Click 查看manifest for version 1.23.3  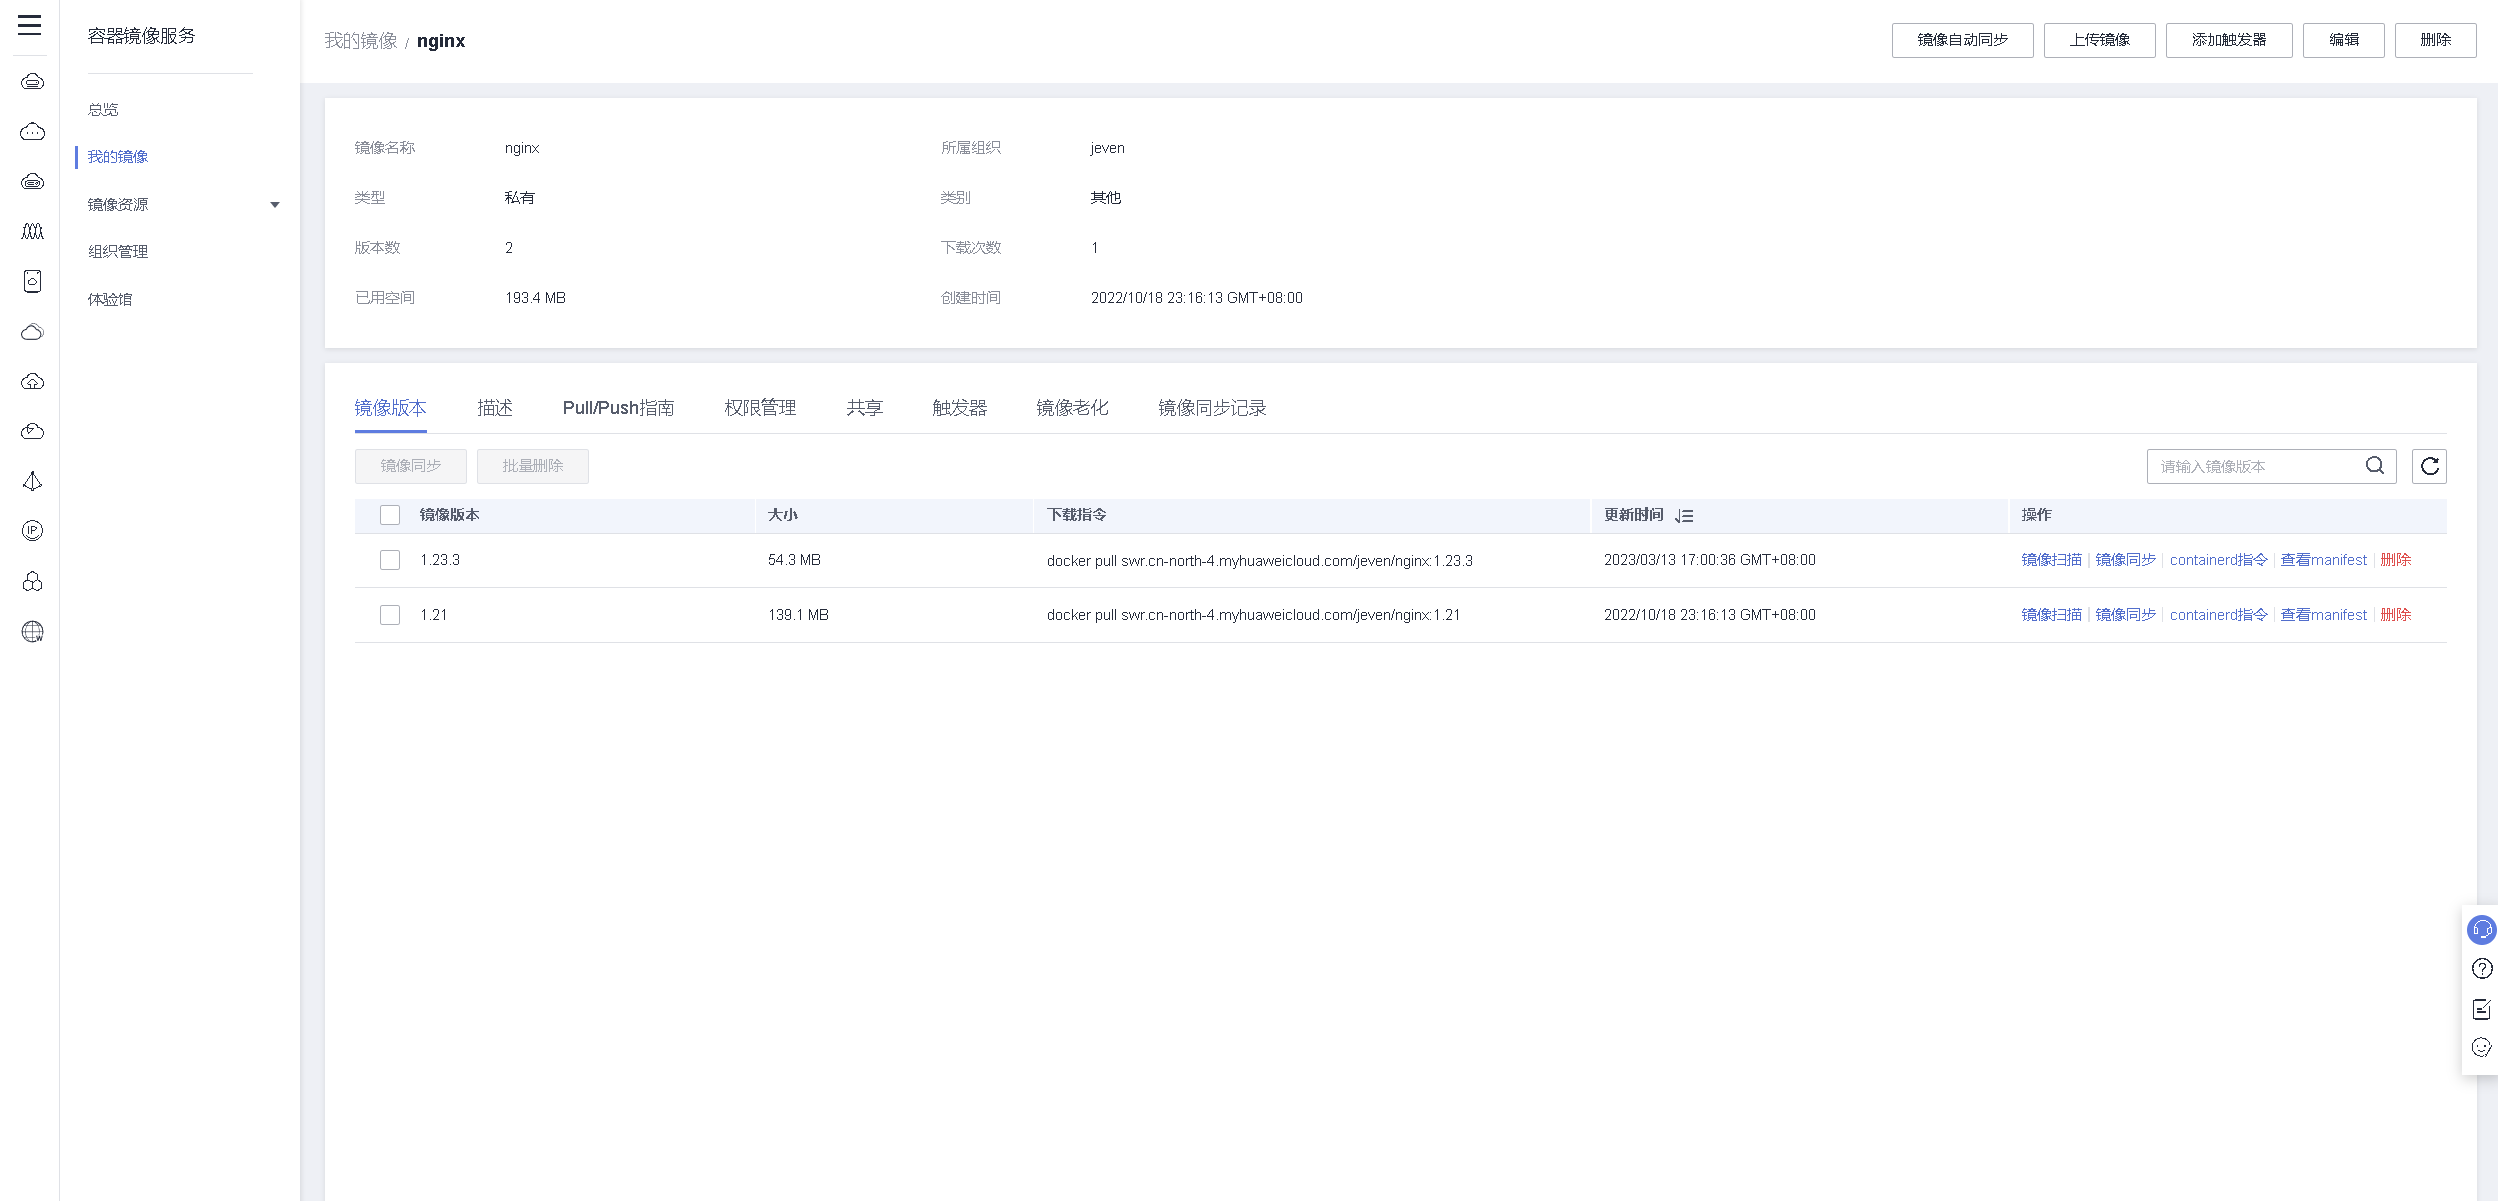[x=2323, y=561]
